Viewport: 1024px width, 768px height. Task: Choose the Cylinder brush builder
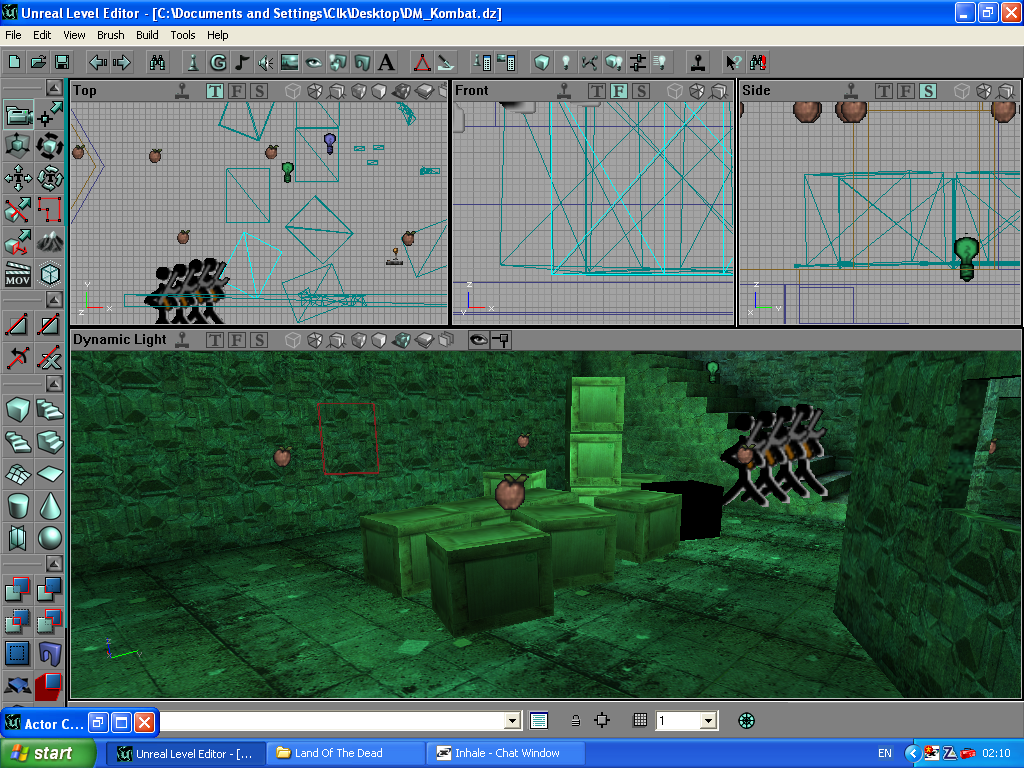[x=18, y=505]
